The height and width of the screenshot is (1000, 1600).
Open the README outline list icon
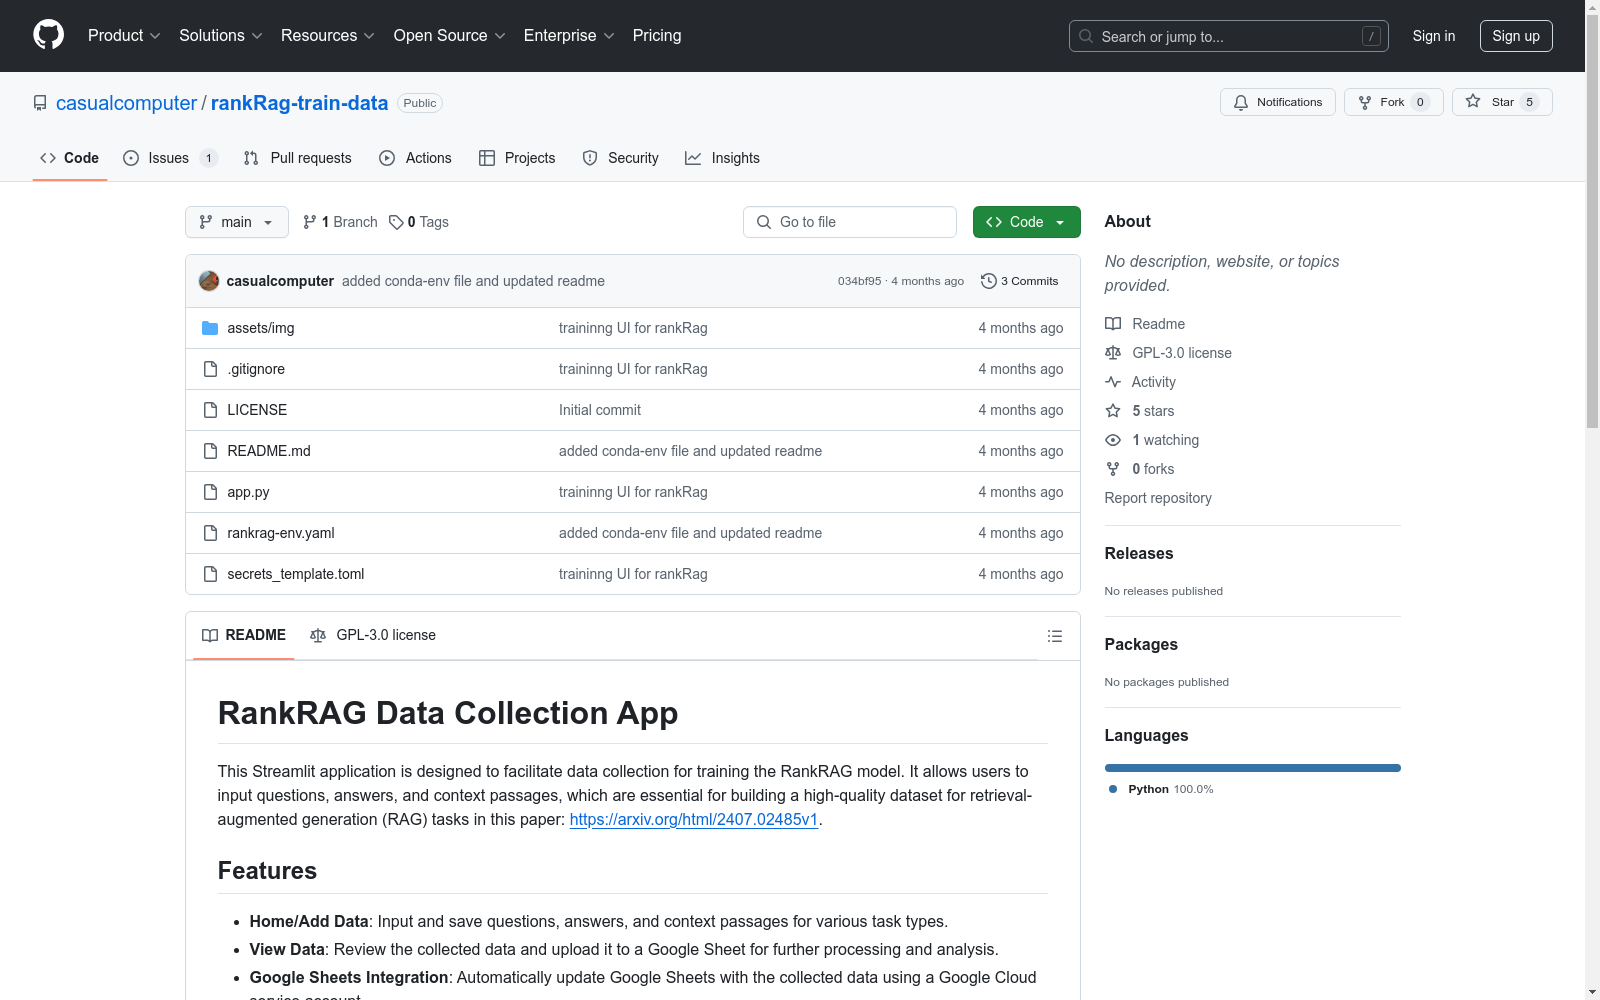1054,636
